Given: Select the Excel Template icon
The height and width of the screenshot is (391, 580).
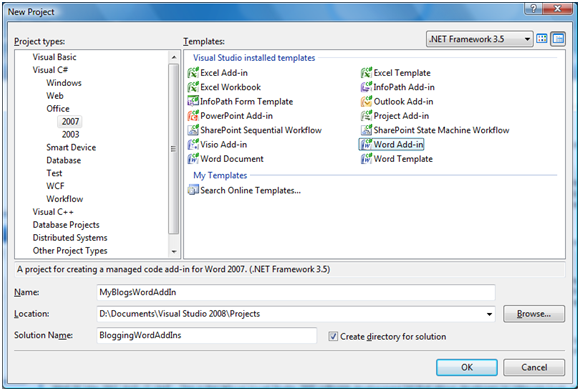Looking at the screenshot, I should 366,73.
